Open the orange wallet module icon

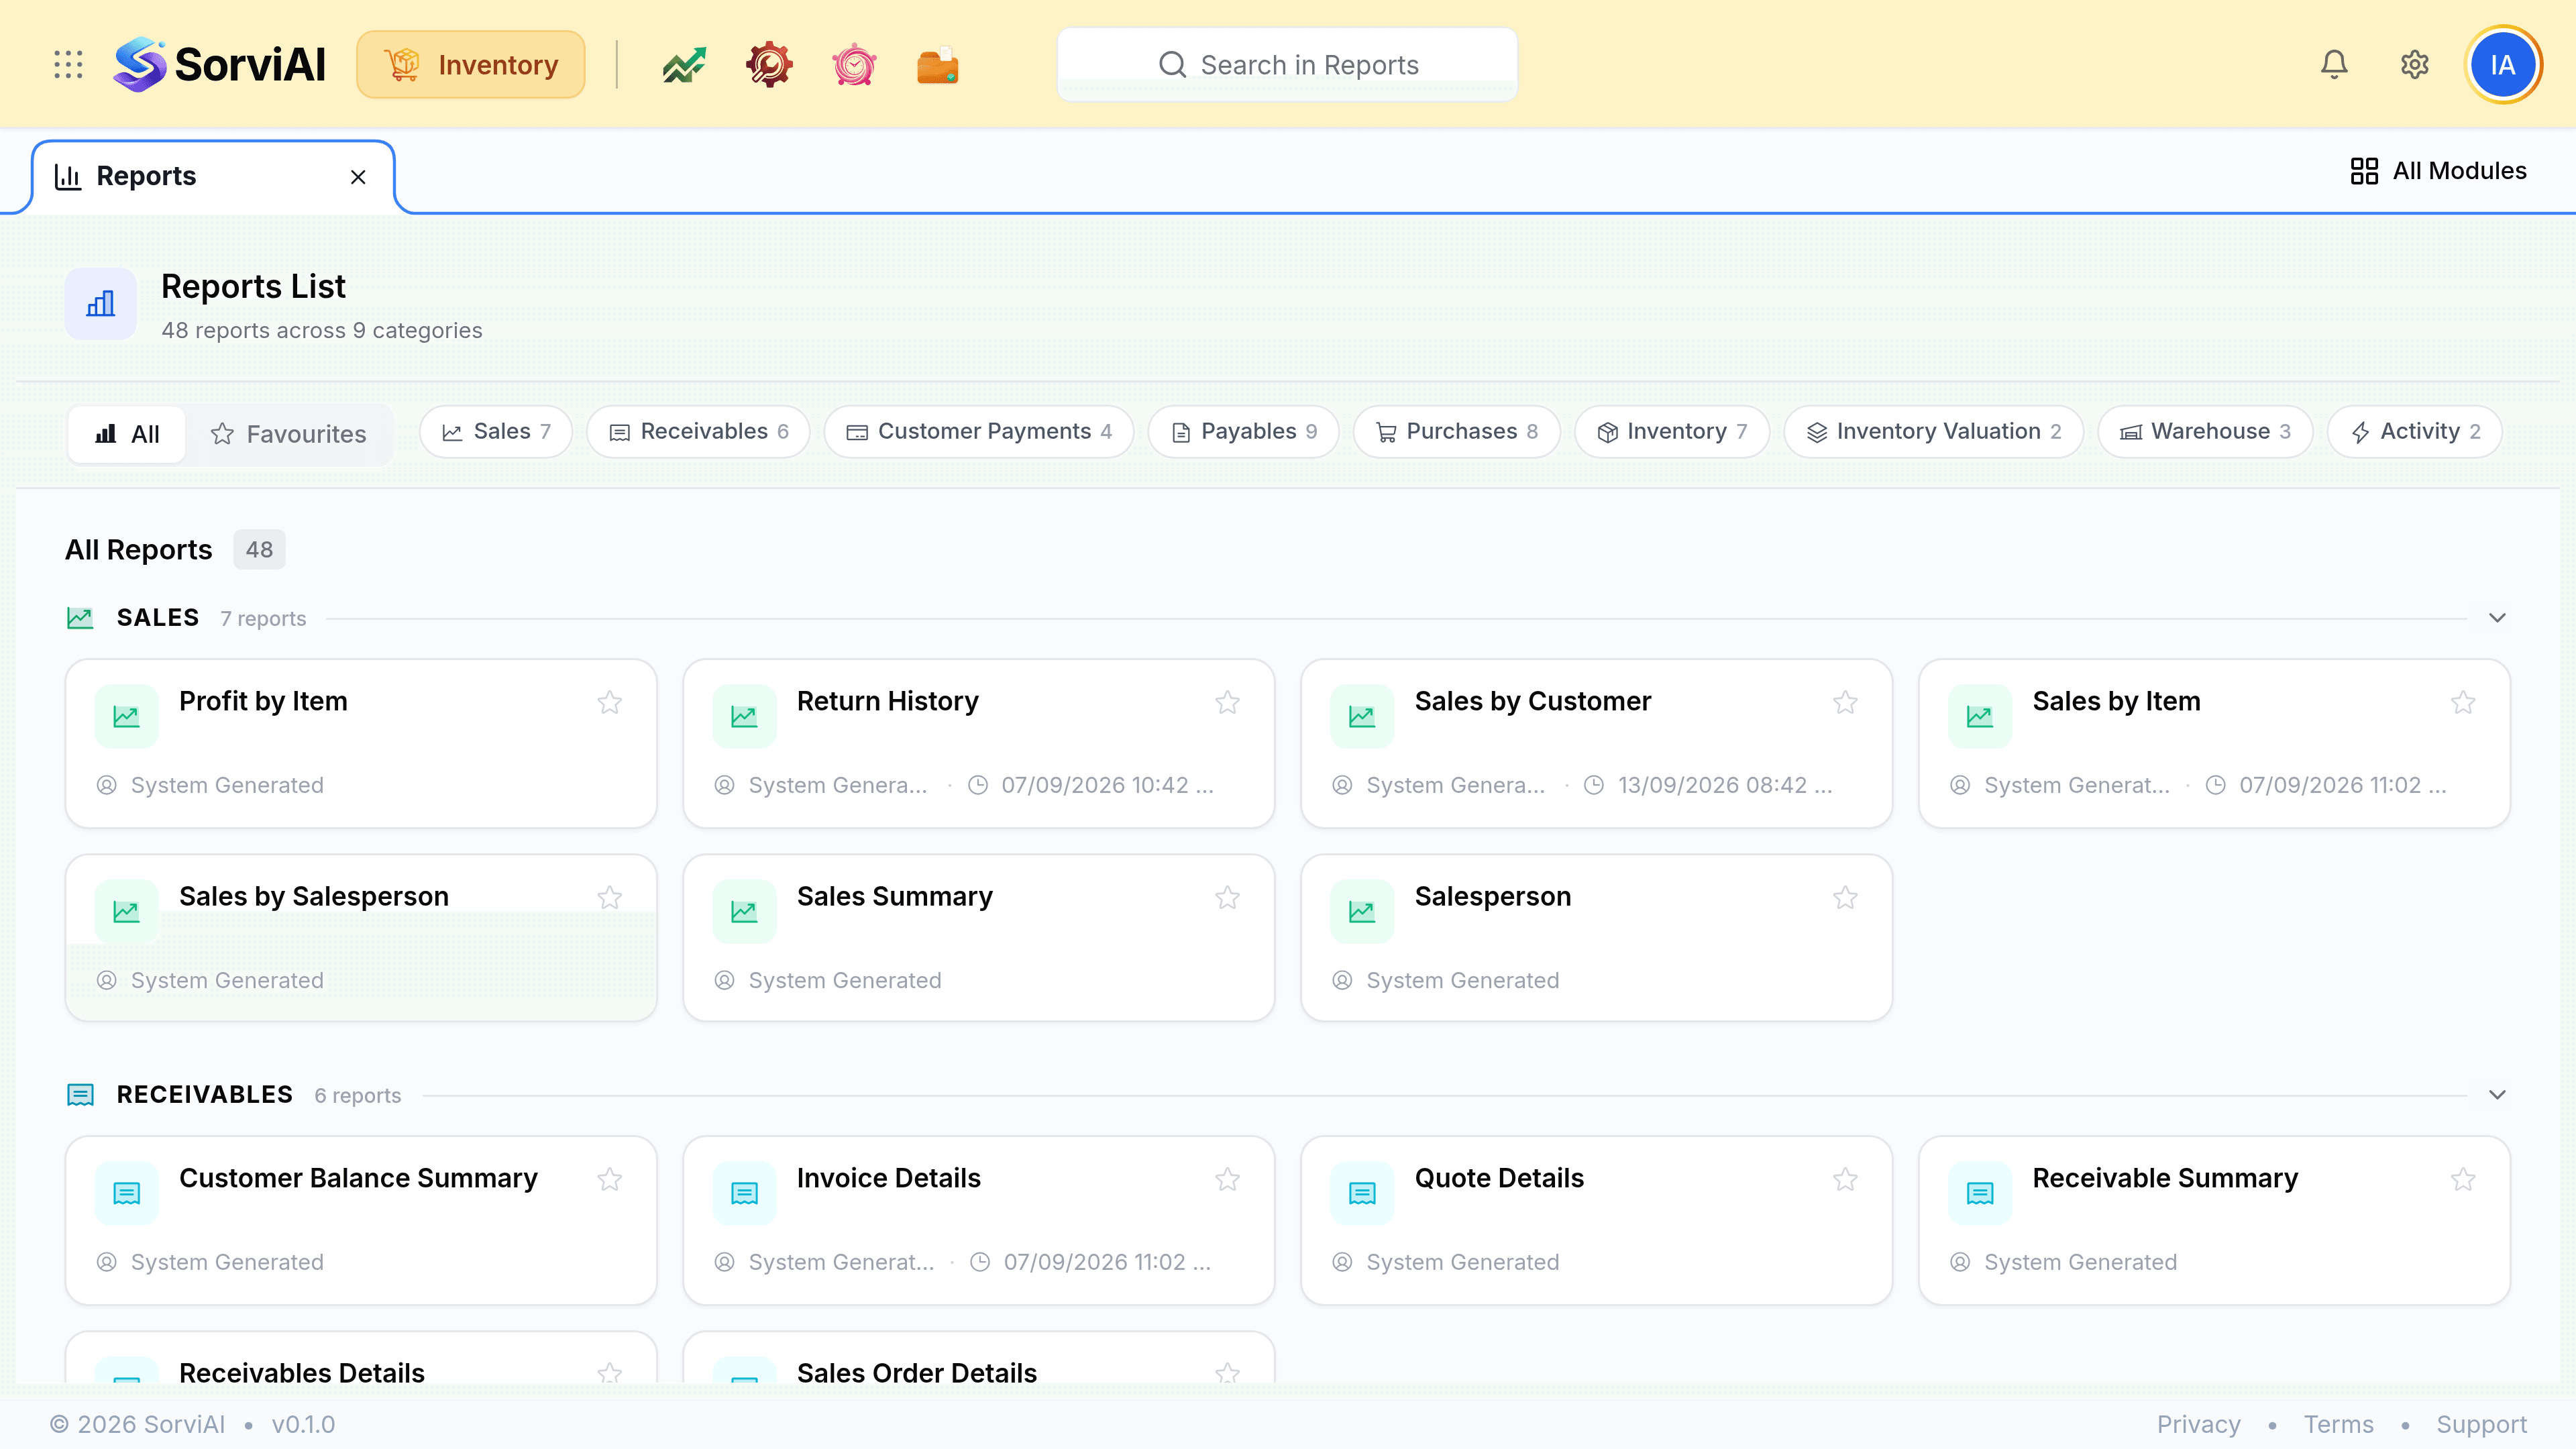coord(938,65)
